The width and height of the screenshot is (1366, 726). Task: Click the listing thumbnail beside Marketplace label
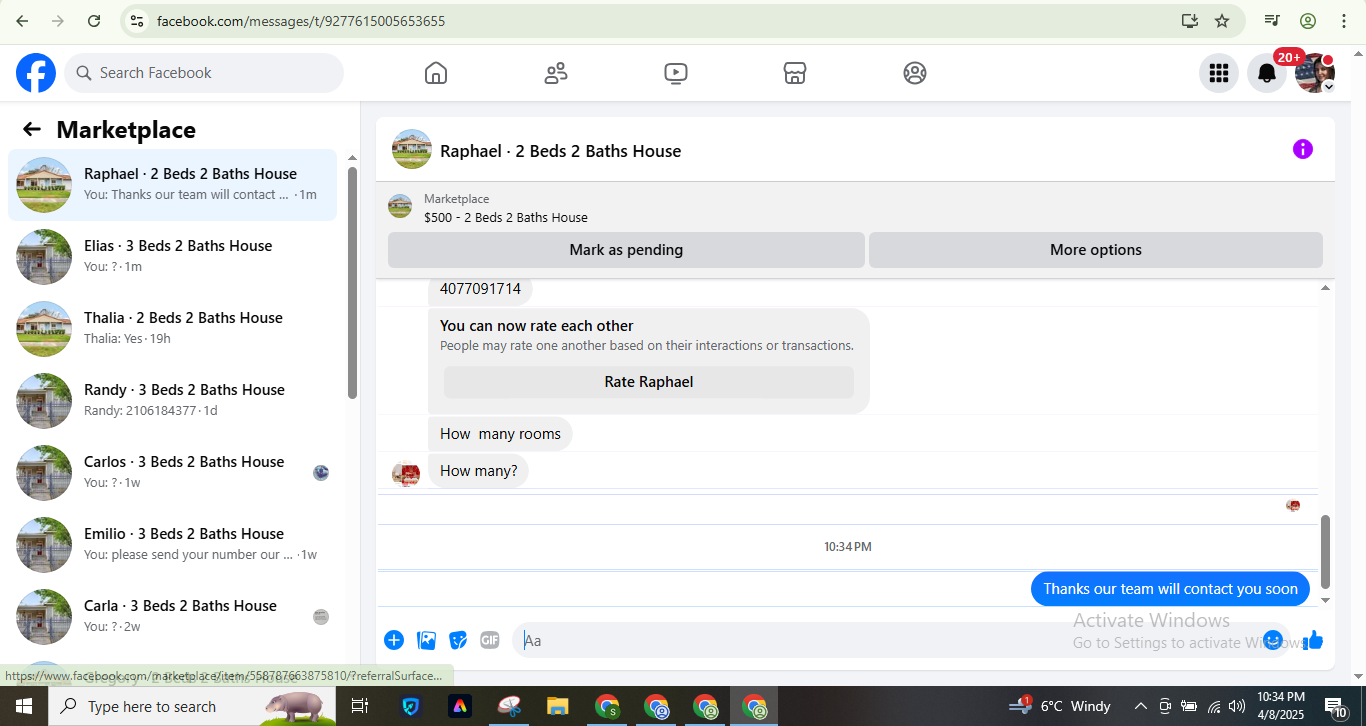click(x=400, y=207)
